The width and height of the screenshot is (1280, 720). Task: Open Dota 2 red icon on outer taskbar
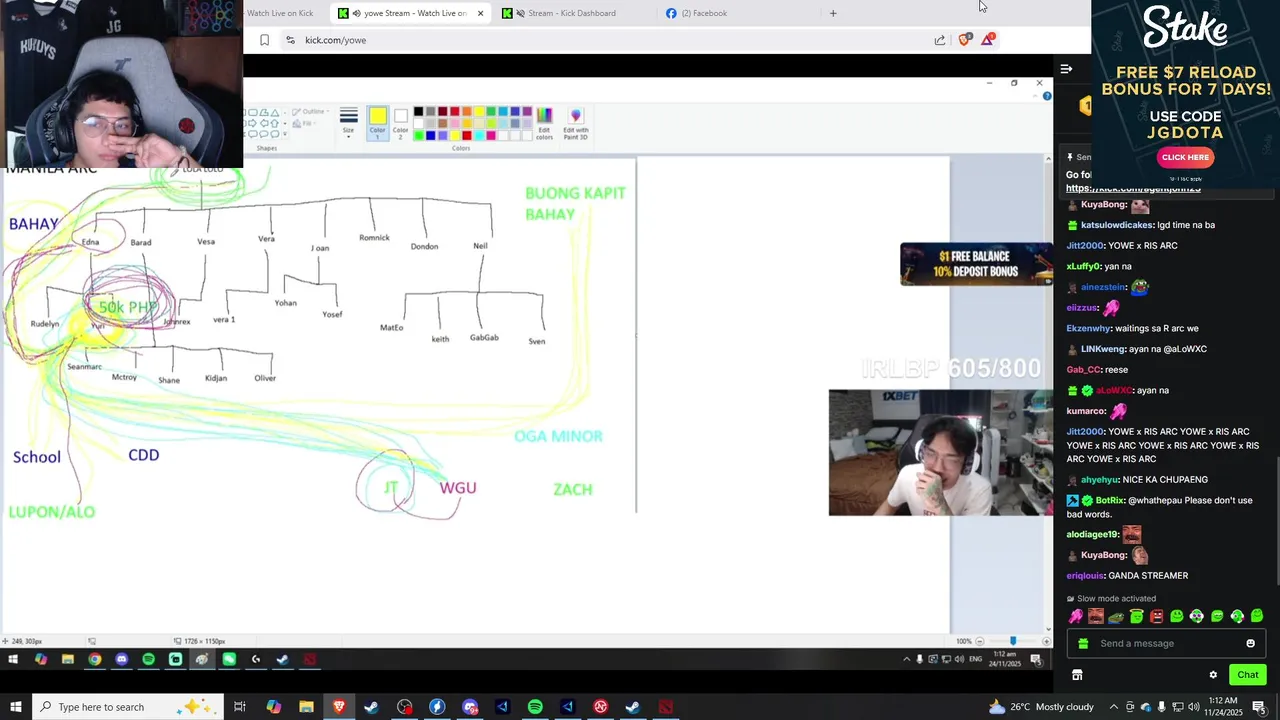(x=666, y=707)
